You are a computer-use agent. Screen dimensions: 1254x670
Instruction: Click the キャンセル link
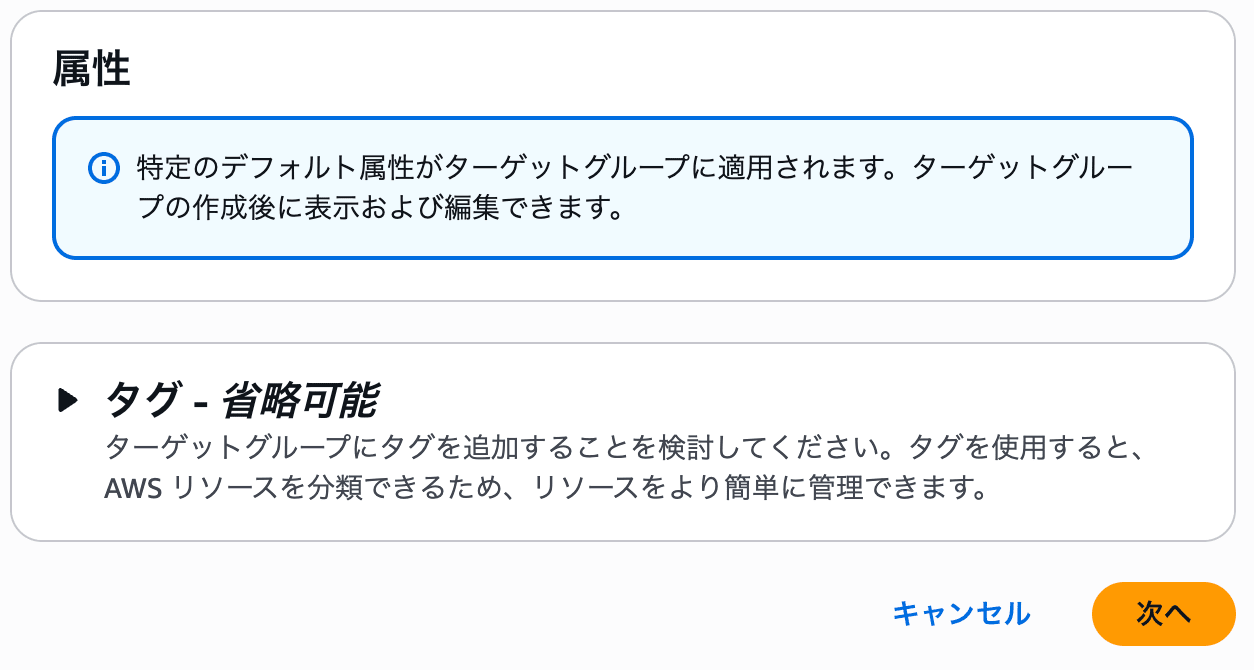tap(960, 613)
